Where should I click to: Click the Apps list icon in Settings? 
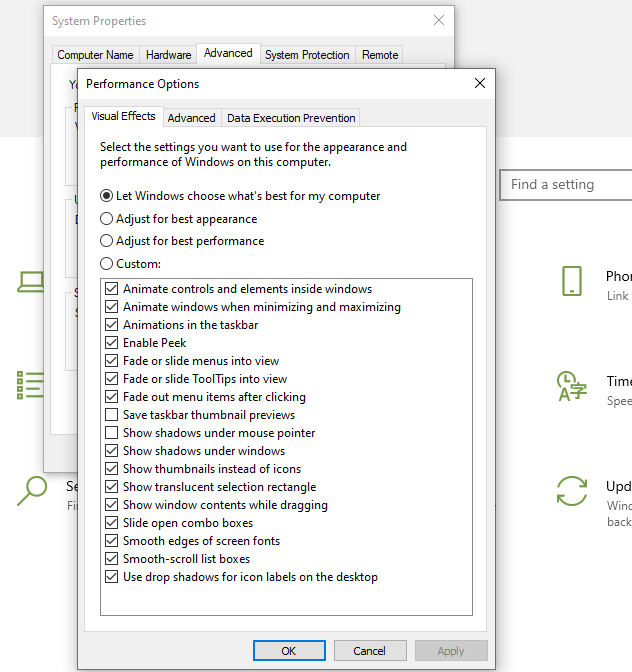coord(30,385)
